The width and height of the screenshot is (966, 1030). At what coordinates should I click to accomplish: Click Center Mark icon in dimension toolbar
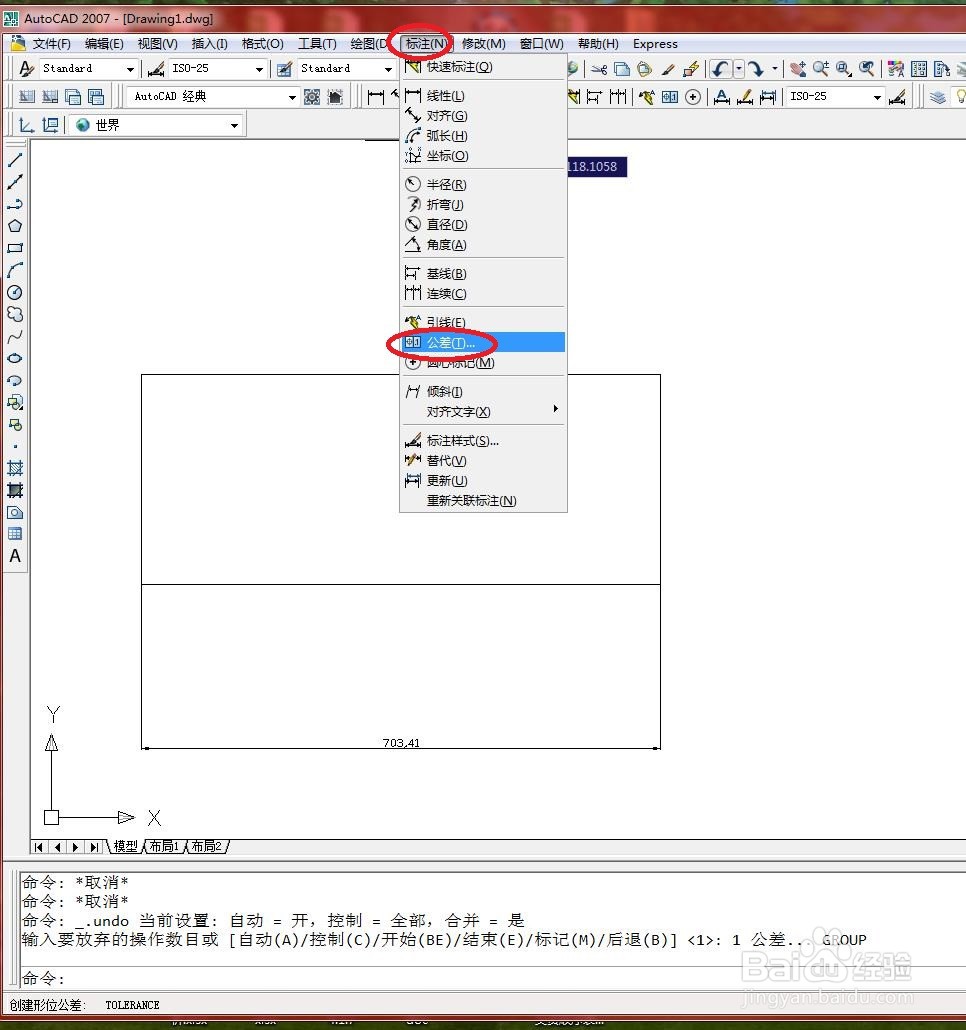click(x=693, y=97)
